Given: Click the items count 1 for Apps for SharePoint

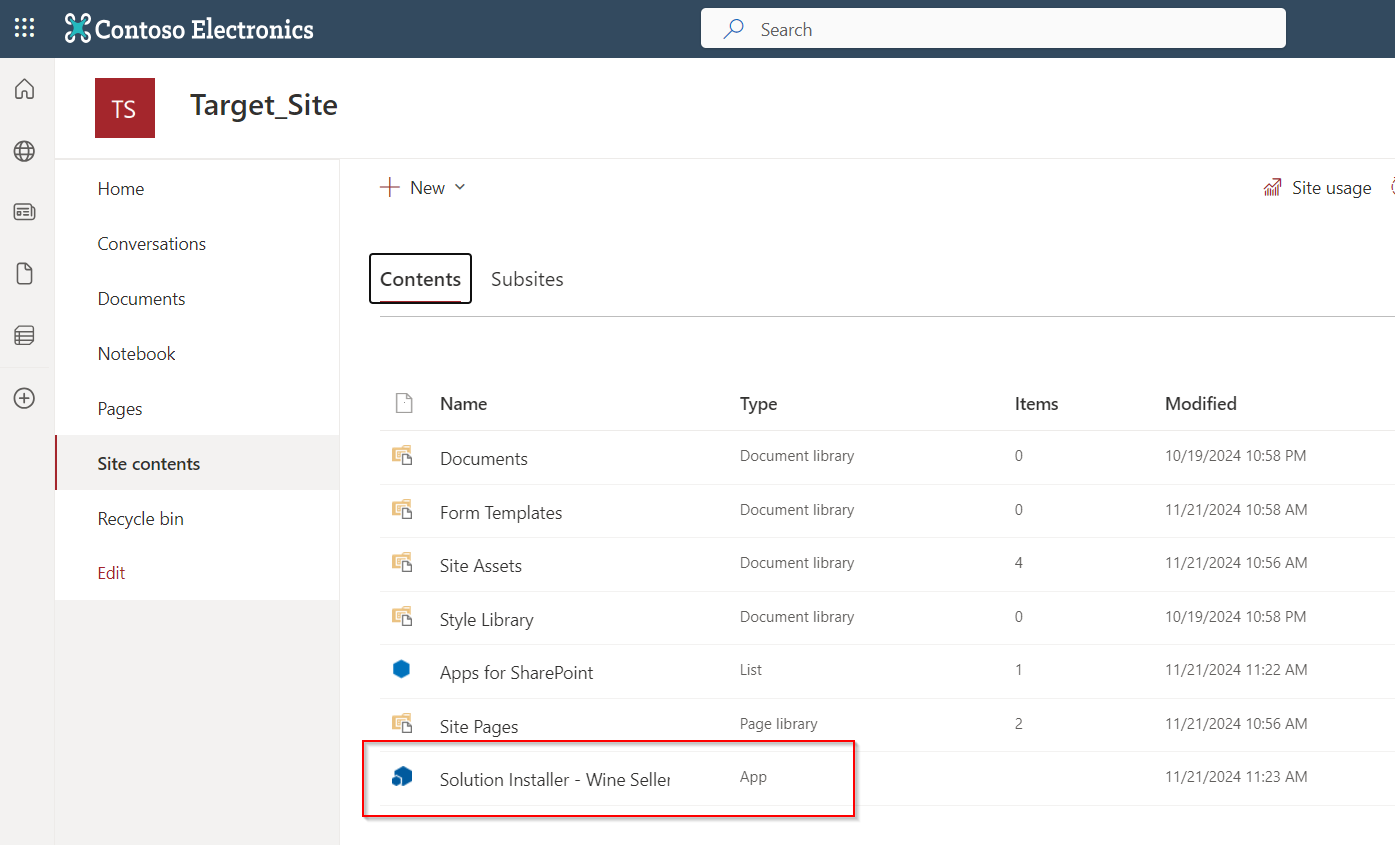Looking at the screenshot, I should [1019, 670].
